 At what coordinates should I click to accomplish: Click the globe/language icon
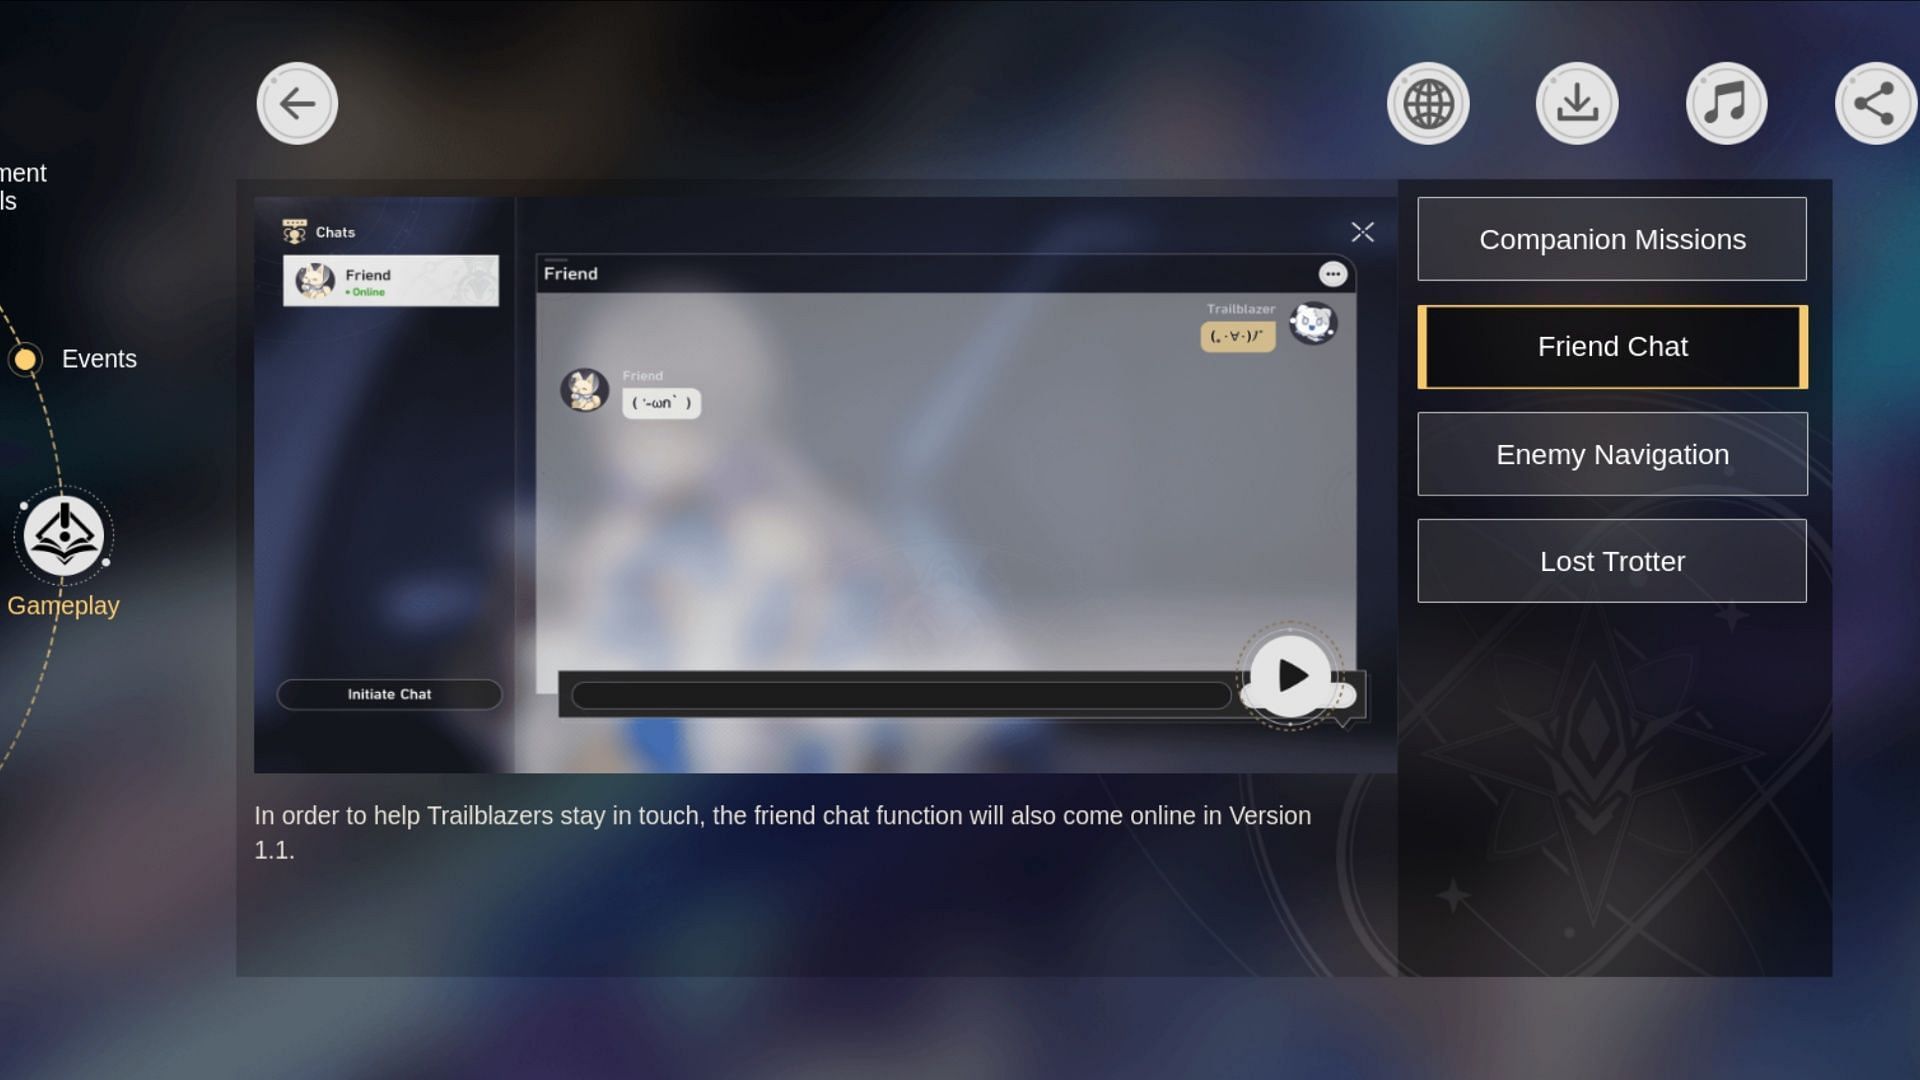[1428, 102]
